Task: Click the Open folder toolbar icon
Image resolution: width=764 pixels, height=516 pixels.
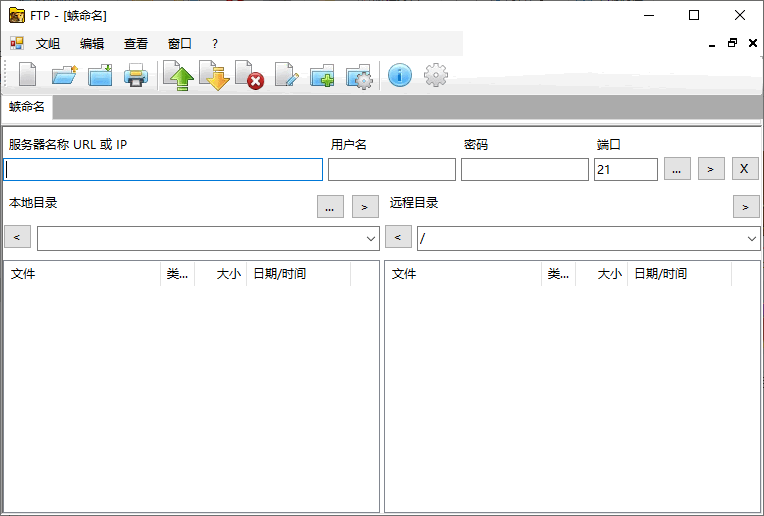Action: [64, 76]
